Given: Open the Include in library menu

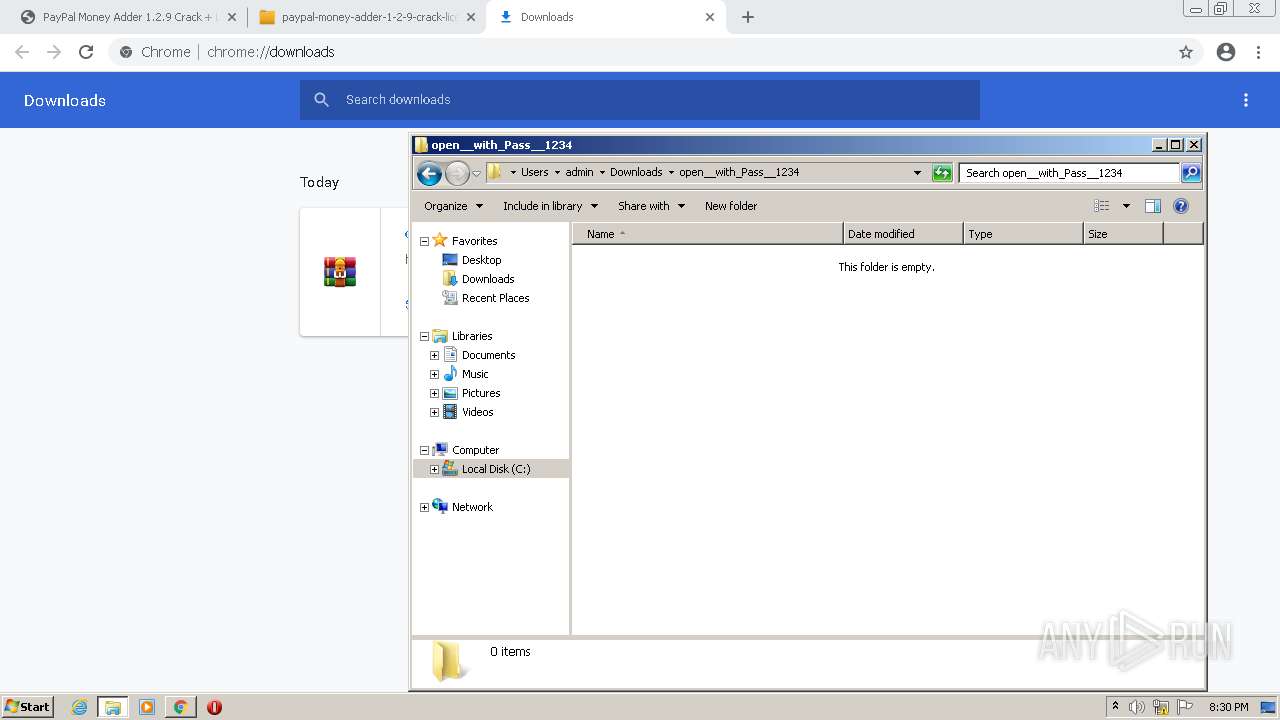Looking at the screenshot, I should tap(550, 206).
